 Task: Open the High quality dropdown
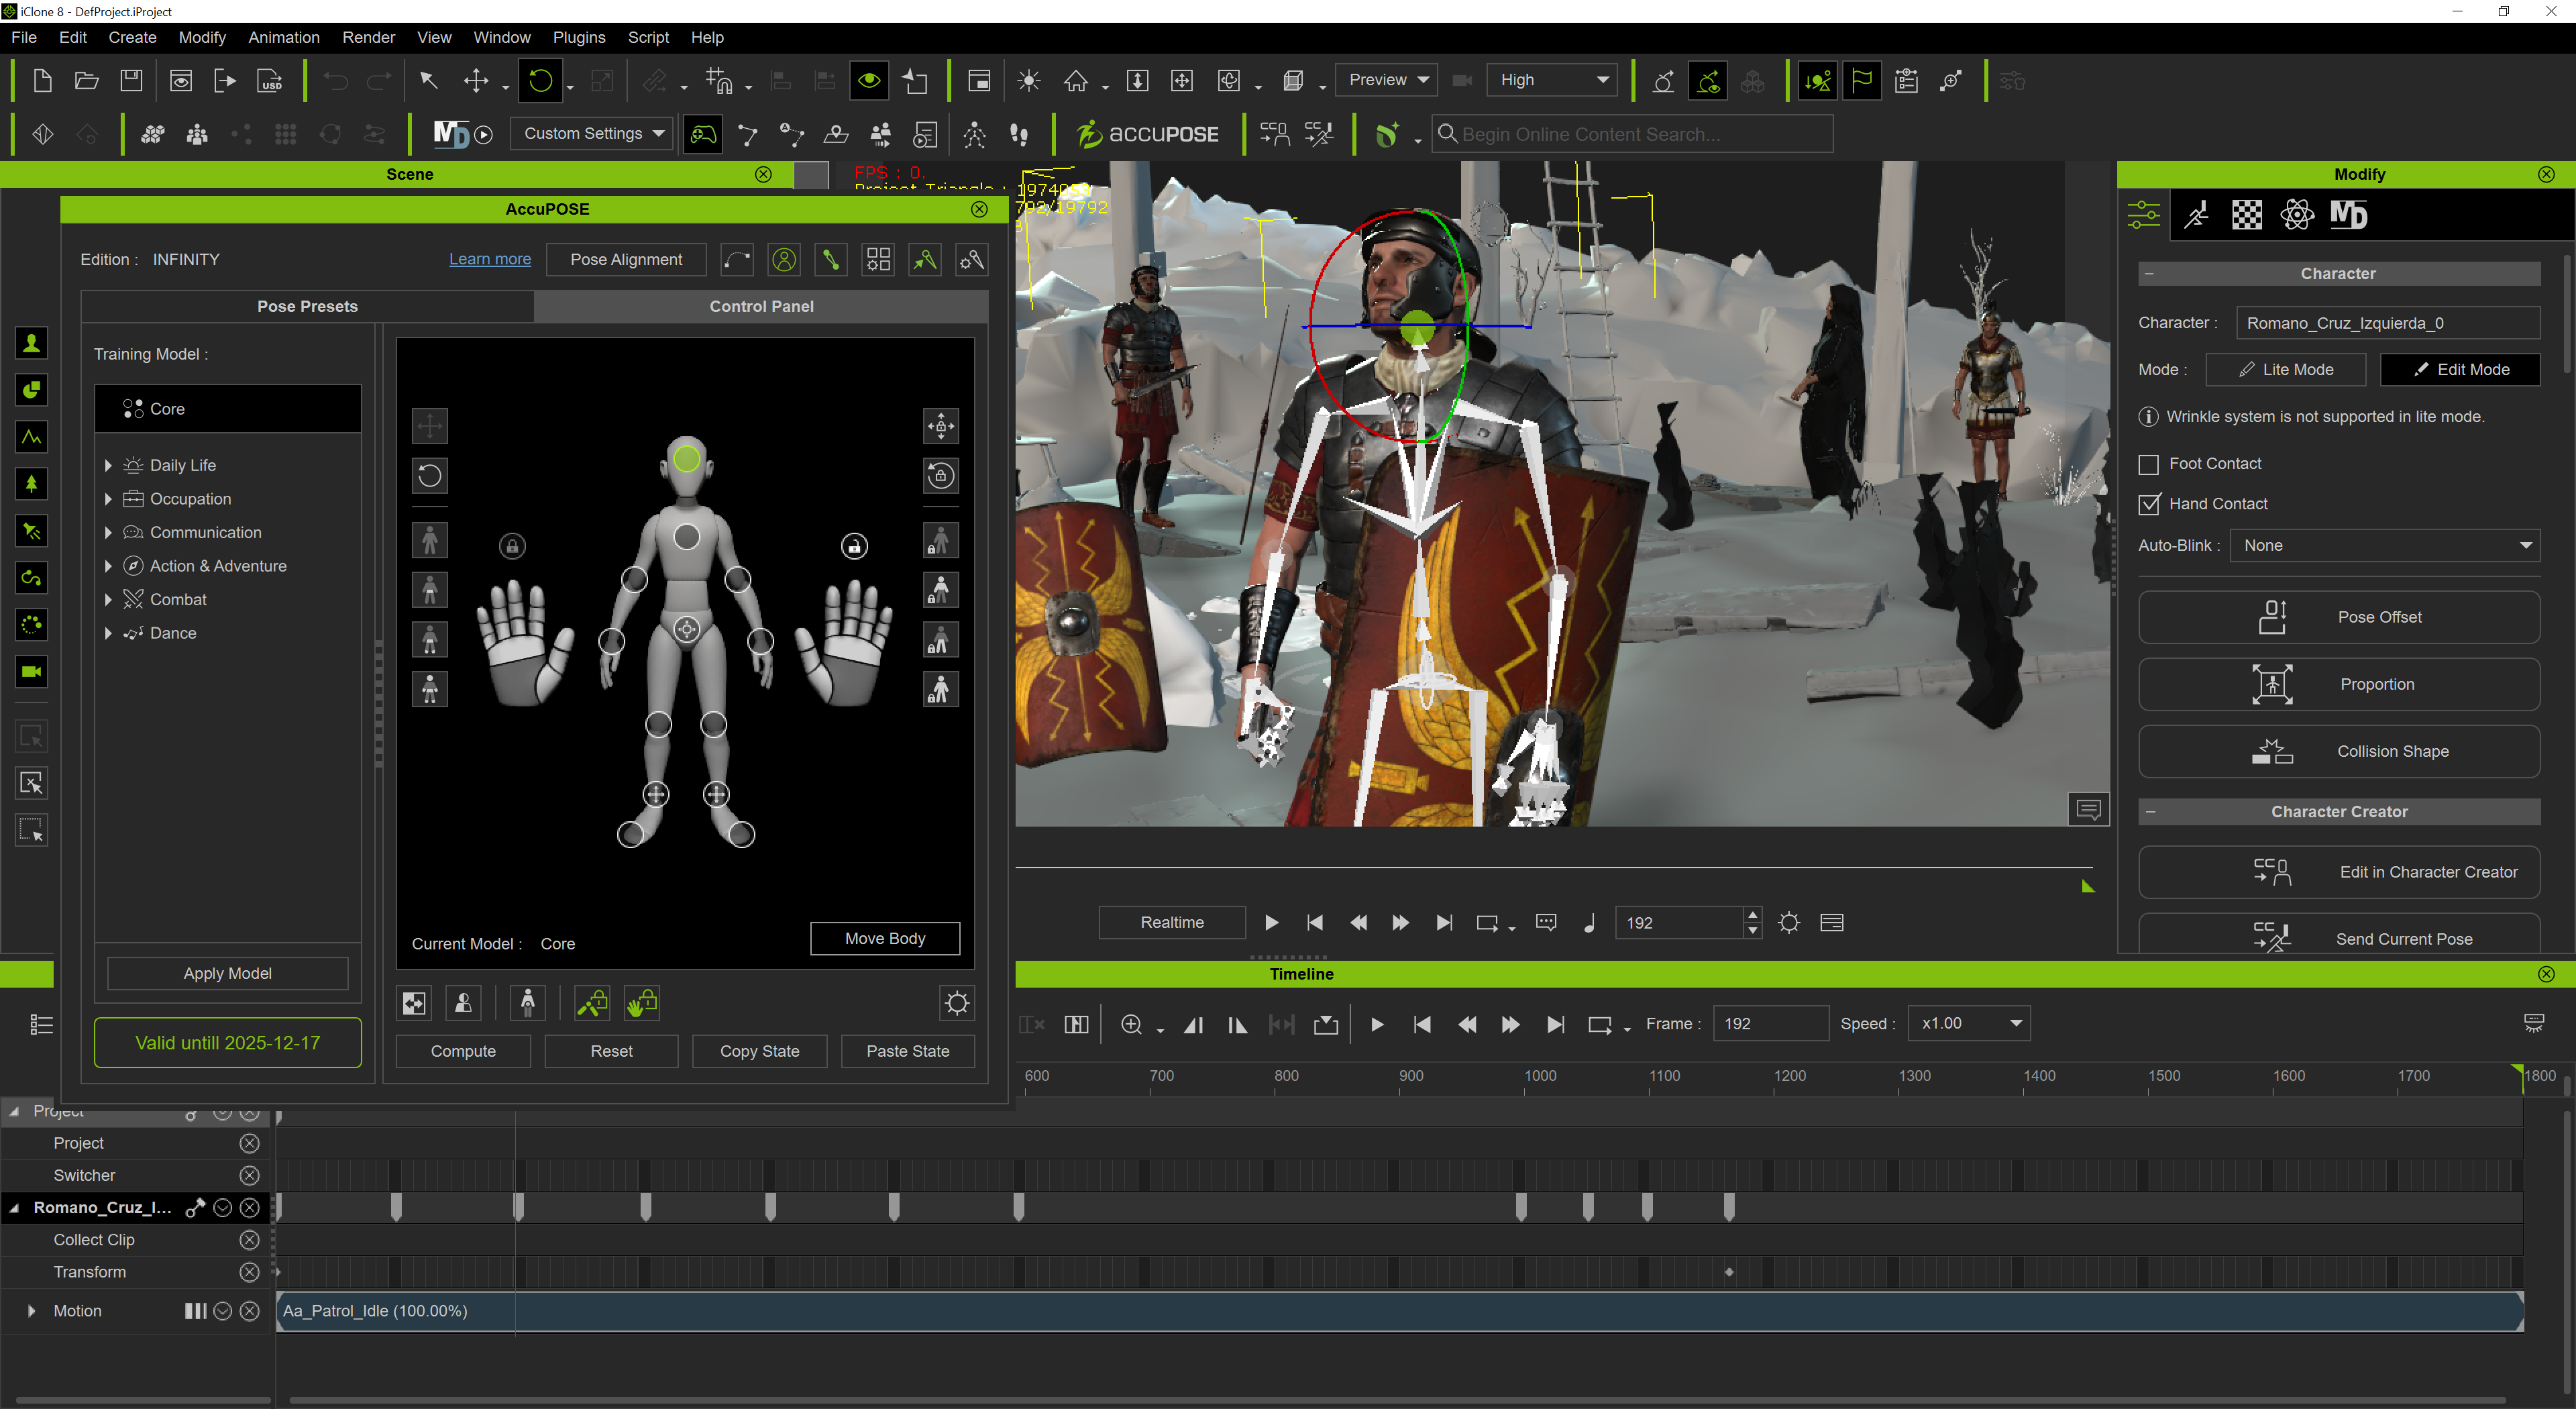1551,81
